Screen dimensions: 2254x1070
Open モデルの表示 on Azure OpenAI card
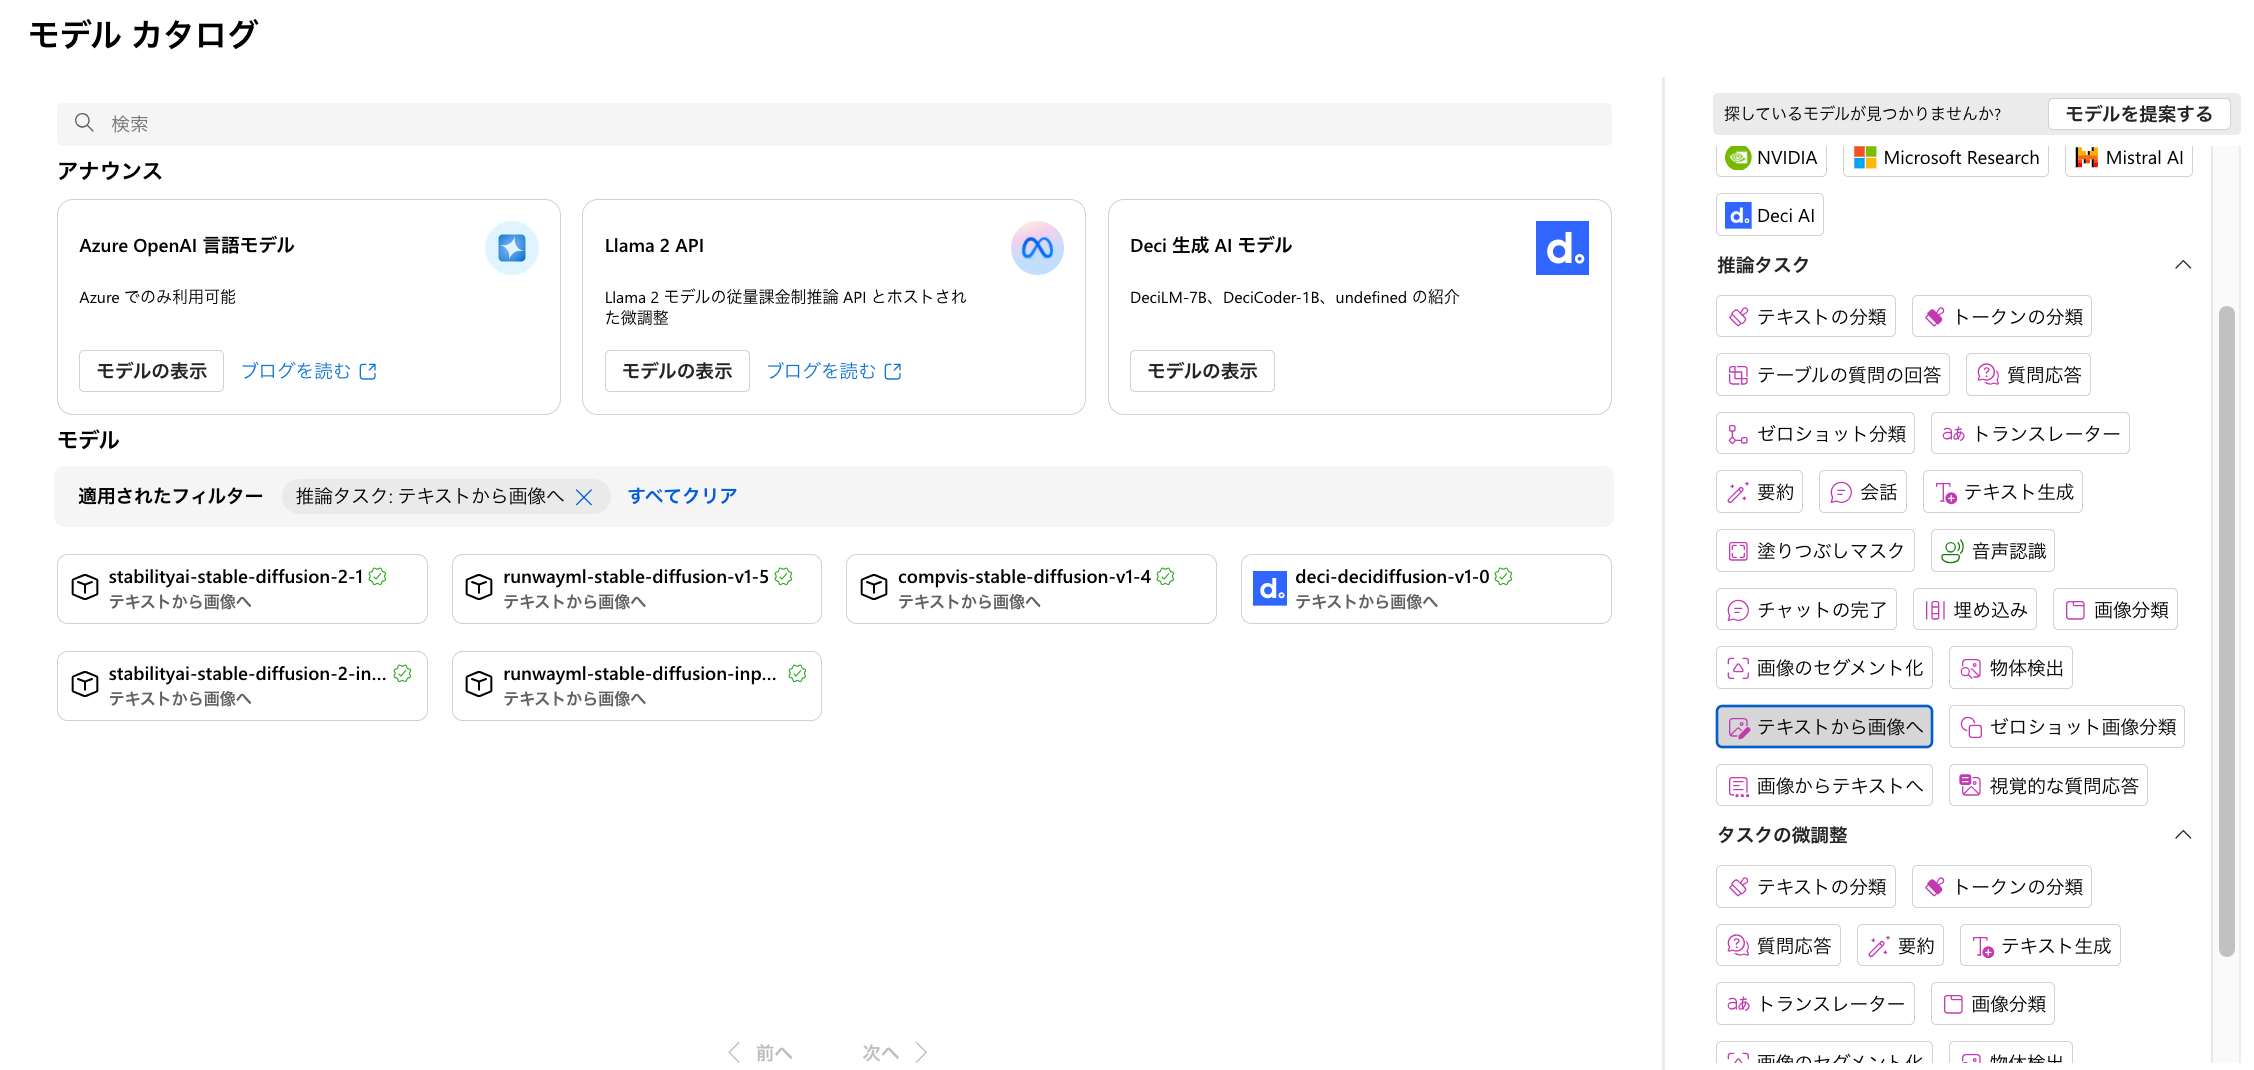(152, 371)
